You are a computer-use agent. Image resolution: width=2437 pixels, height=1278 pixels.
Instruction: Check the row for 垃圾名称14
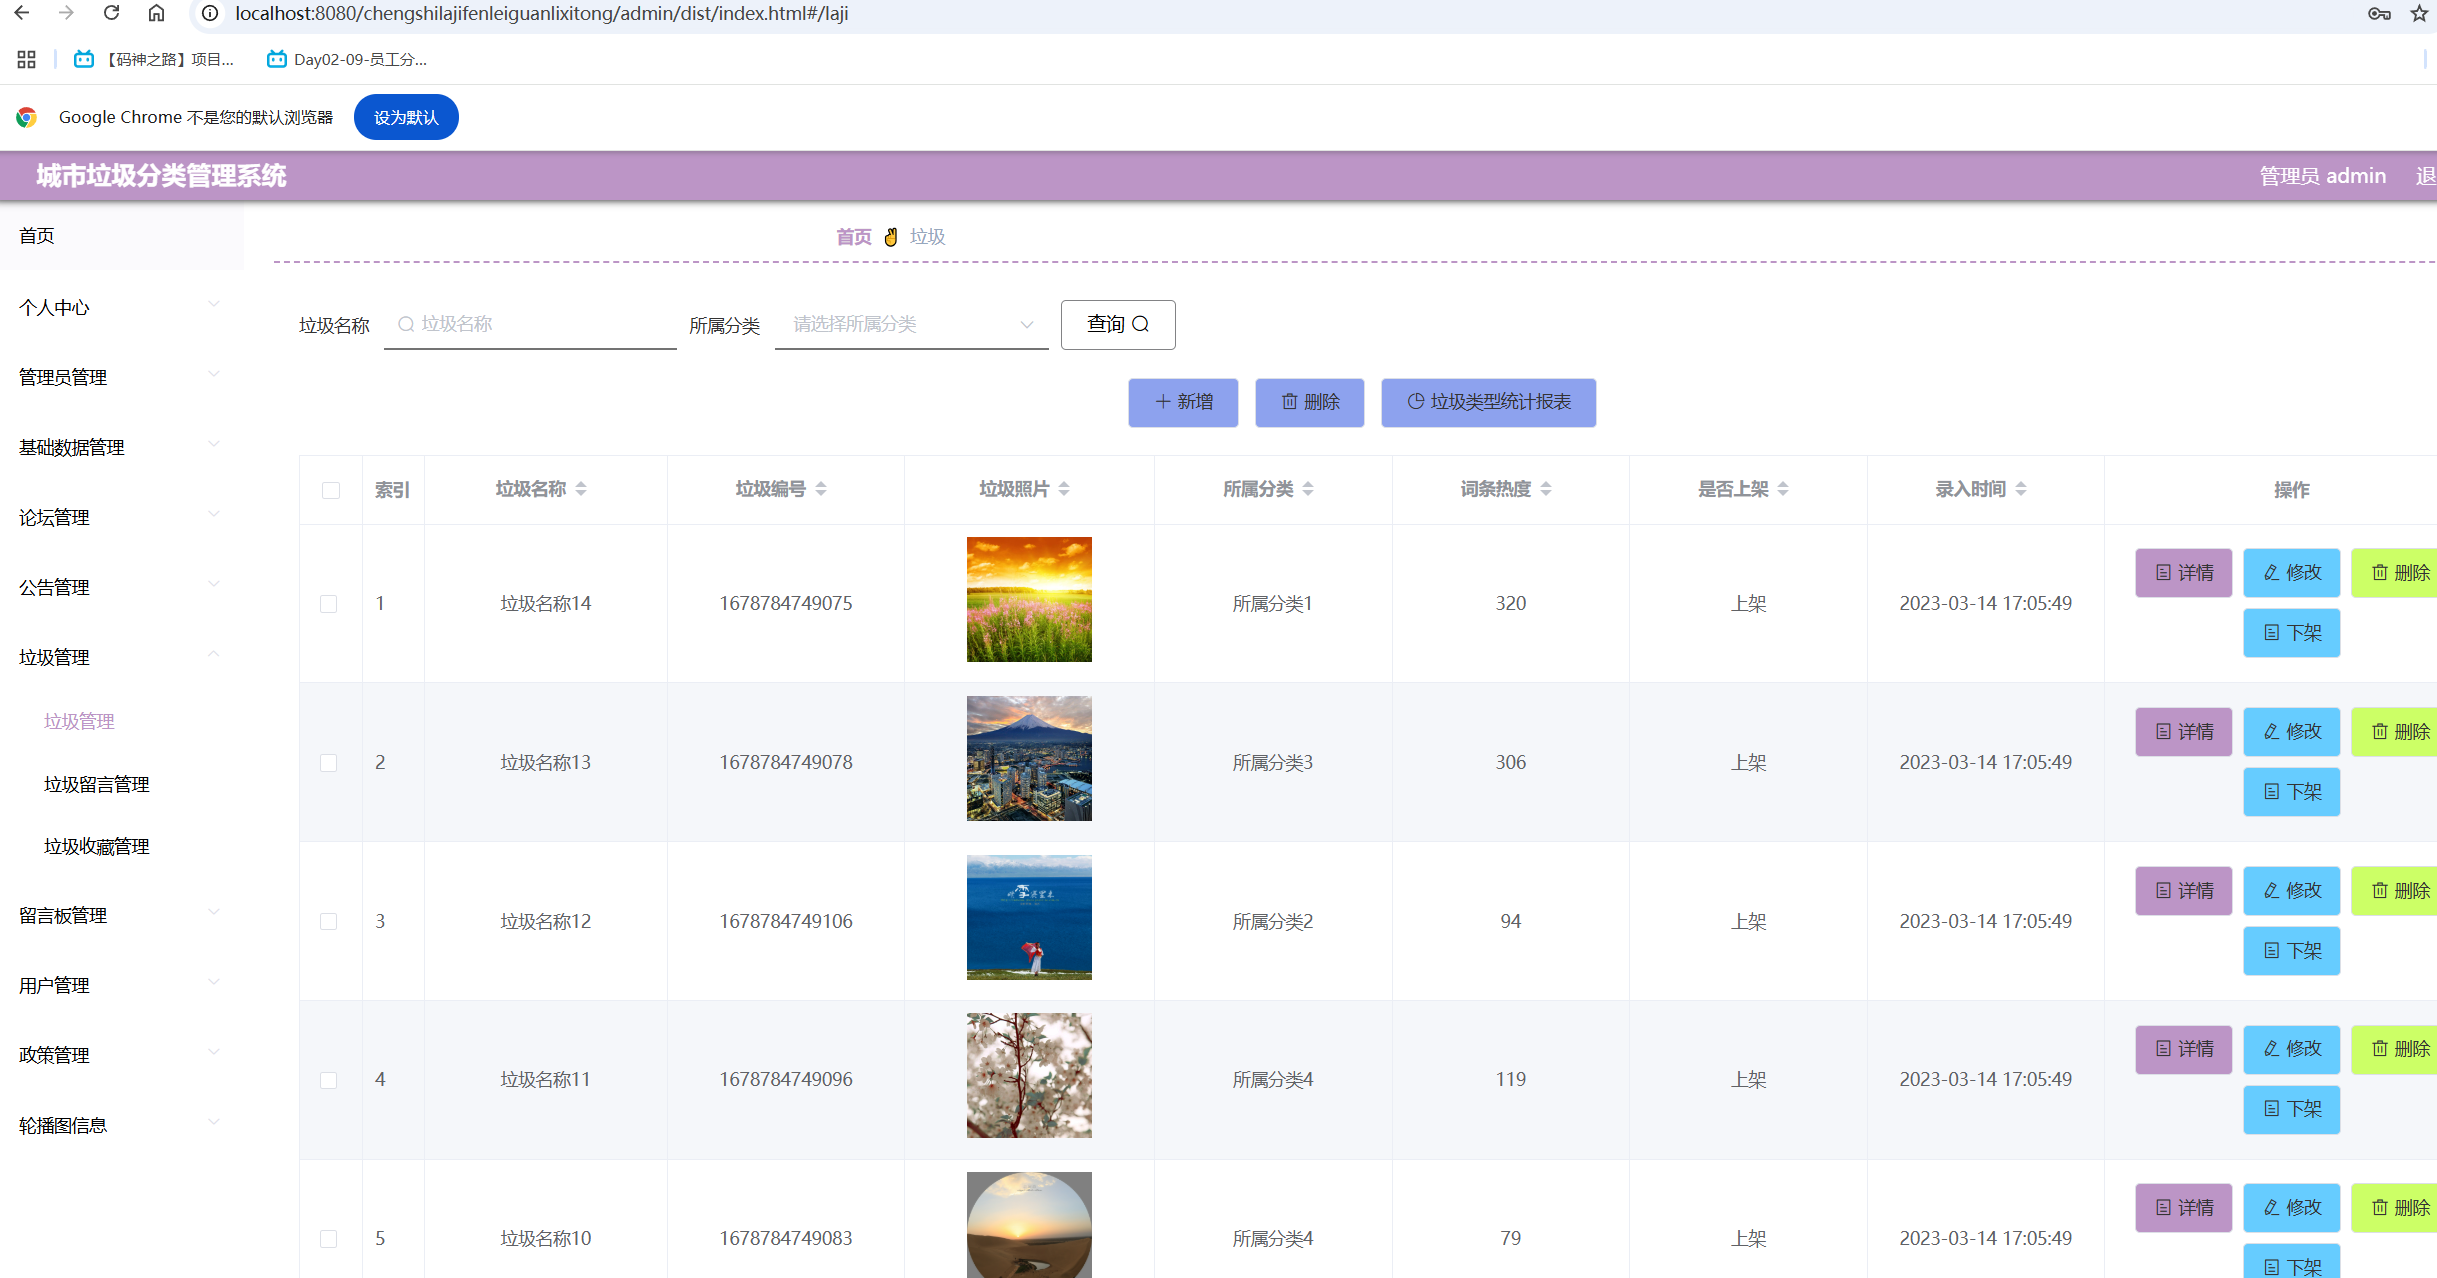(329, 604)
